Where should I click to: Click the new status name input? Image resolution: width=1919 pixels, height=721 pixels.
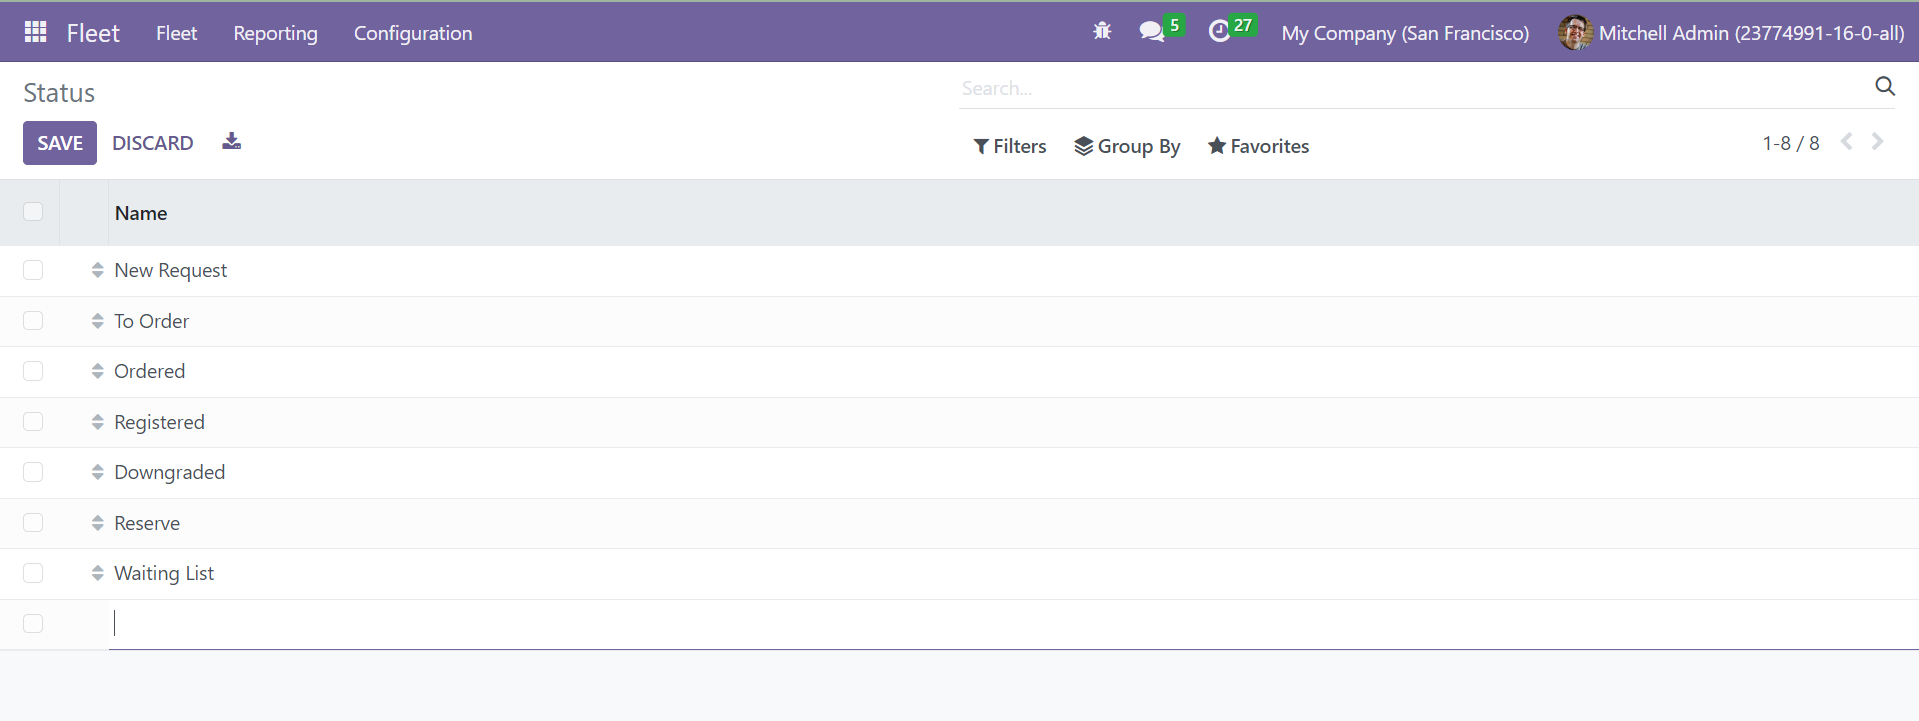1013,623
